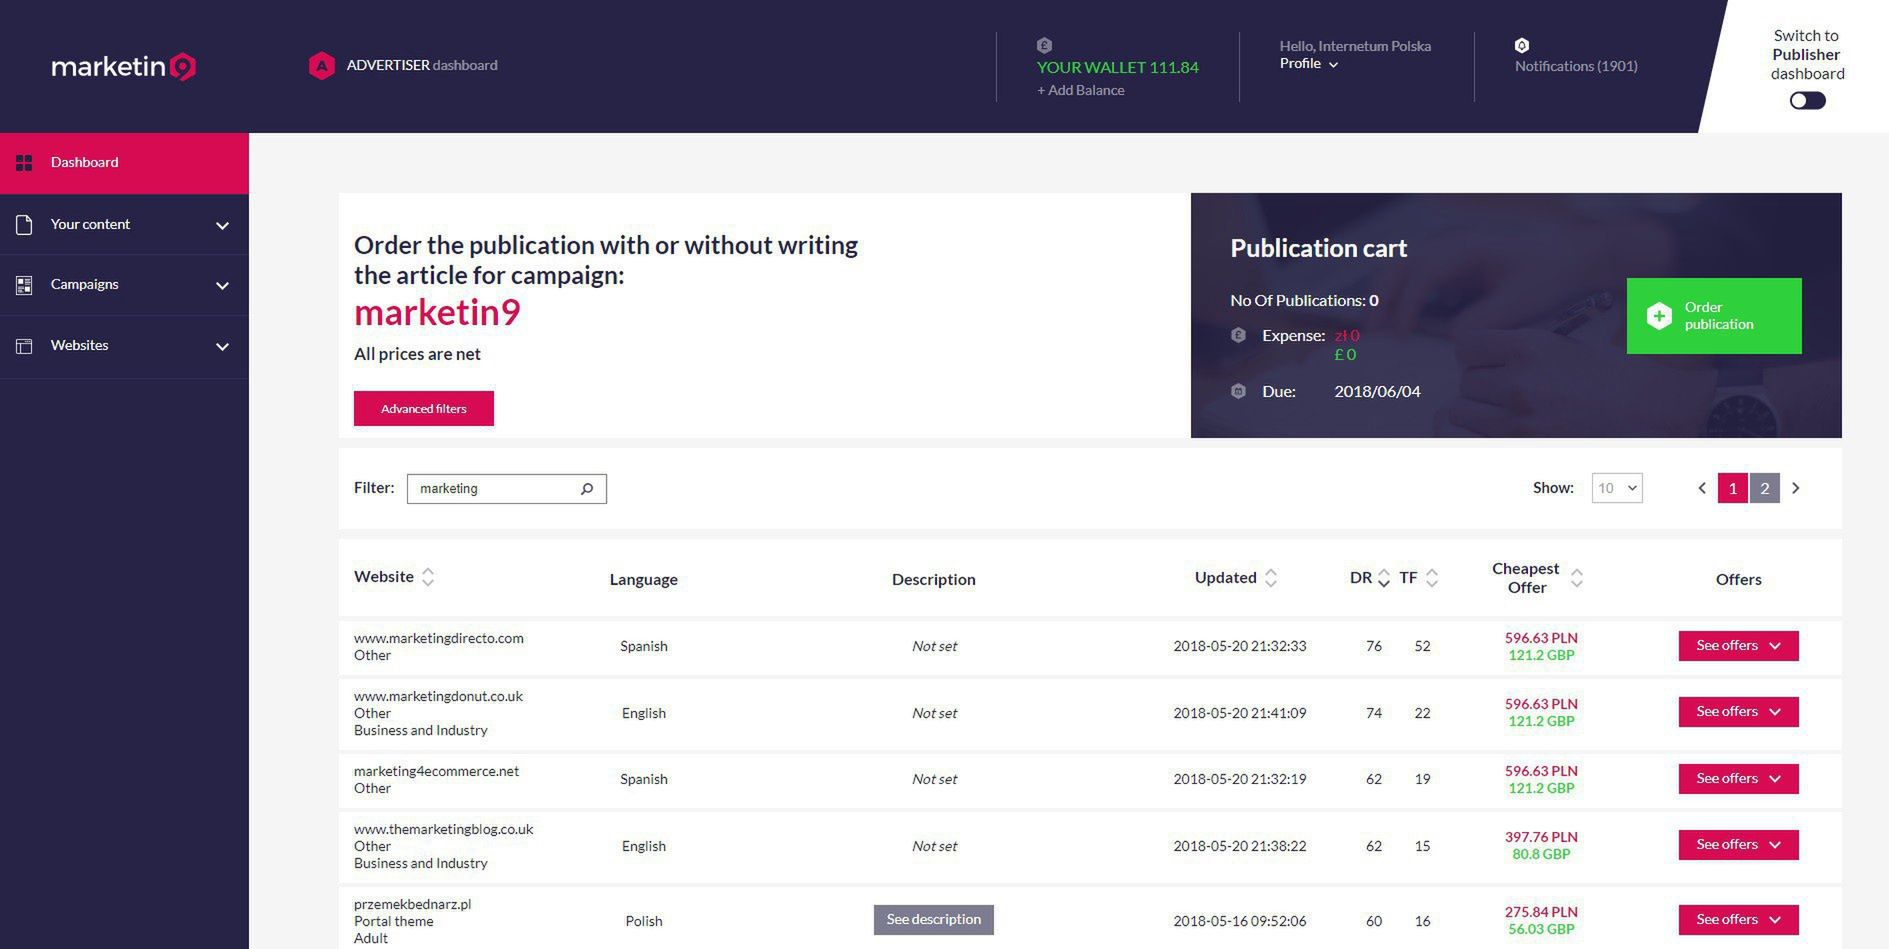Click the red Advertiser hexagon icon

click(x=321, y=66)
